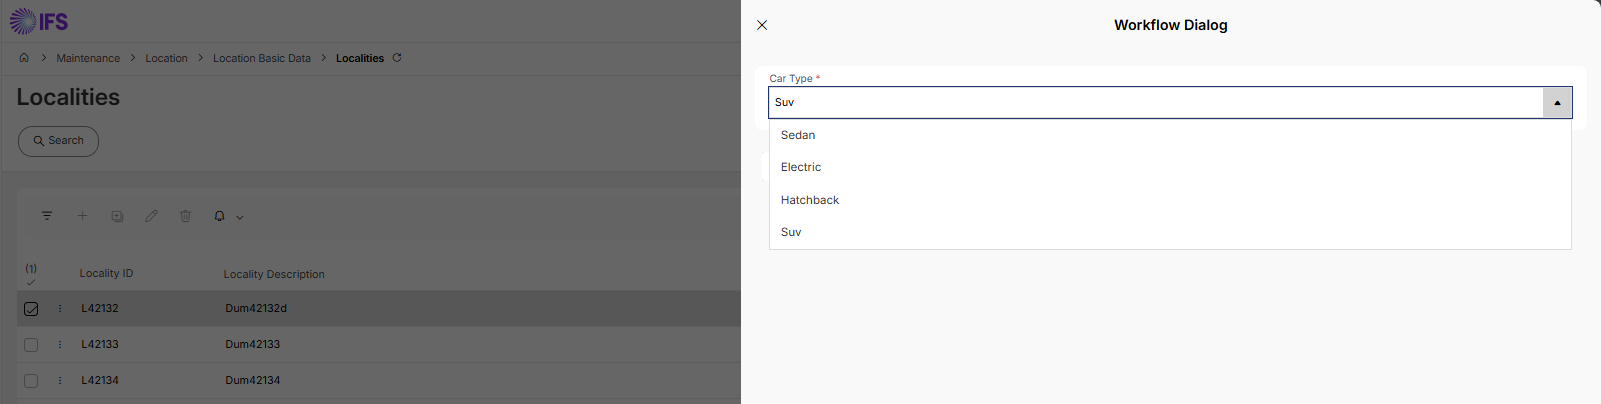Choose Hatchback from the Car Type list

coord(1170,200)
